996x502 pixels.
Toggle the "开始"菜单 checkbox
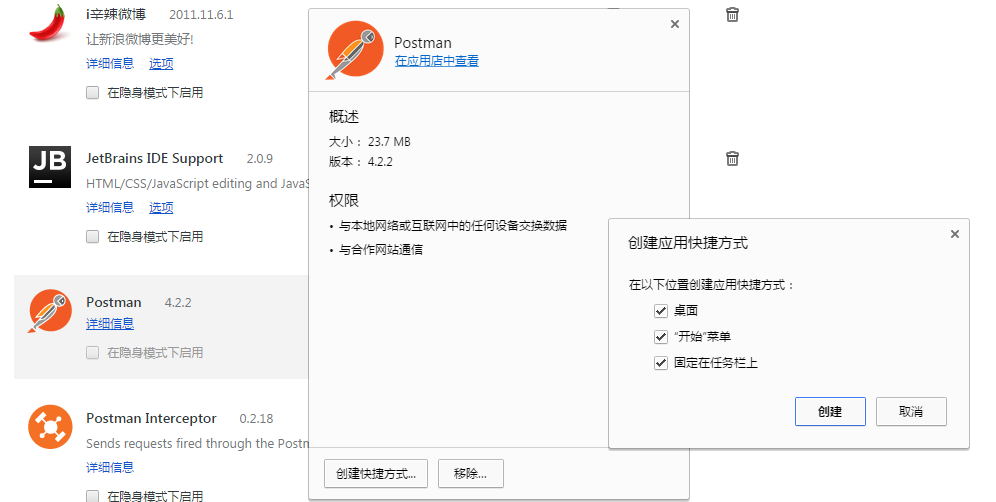660,337
